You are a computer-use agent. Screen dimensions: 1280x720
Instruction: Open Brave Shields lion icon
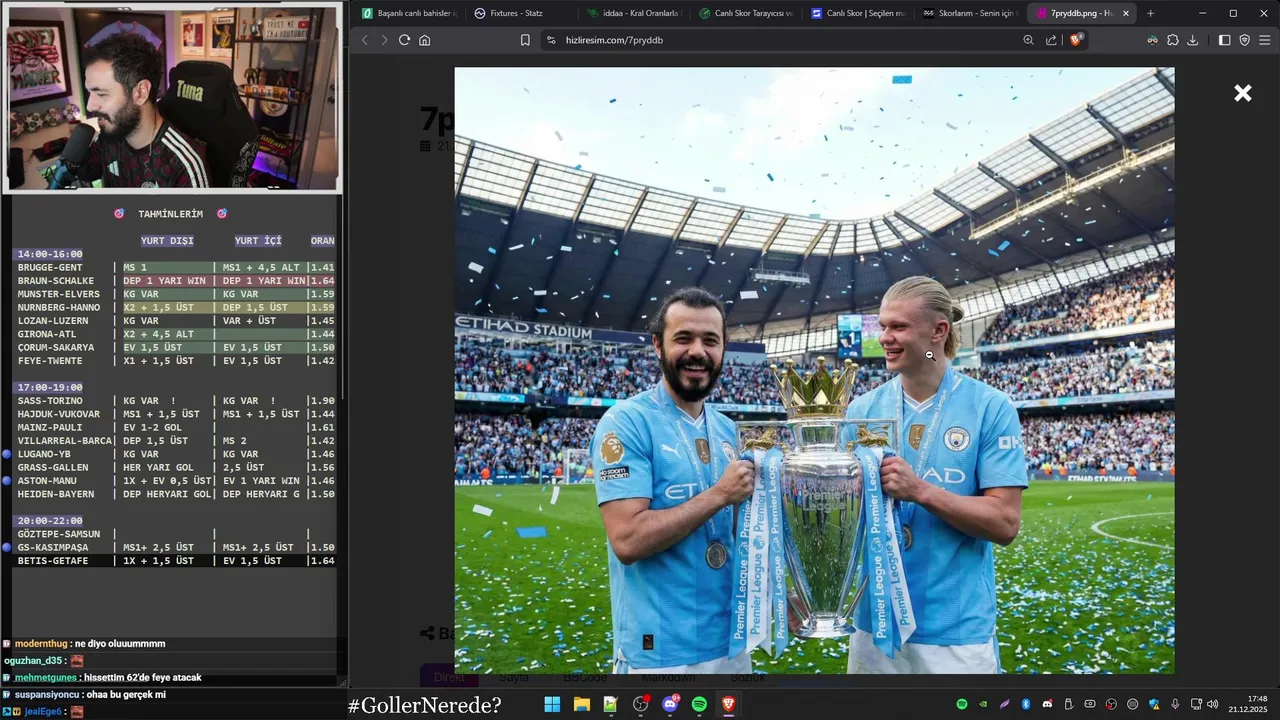(1076, 40)
